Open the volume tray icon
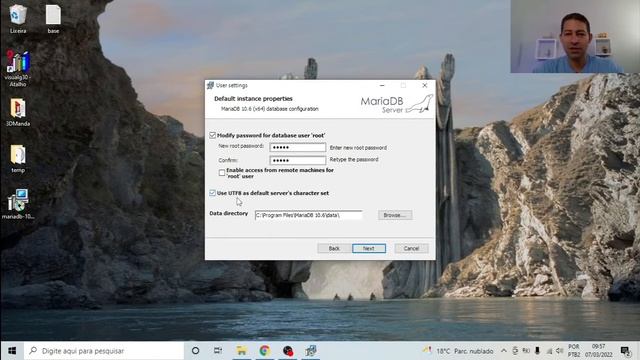 (560, 351)
